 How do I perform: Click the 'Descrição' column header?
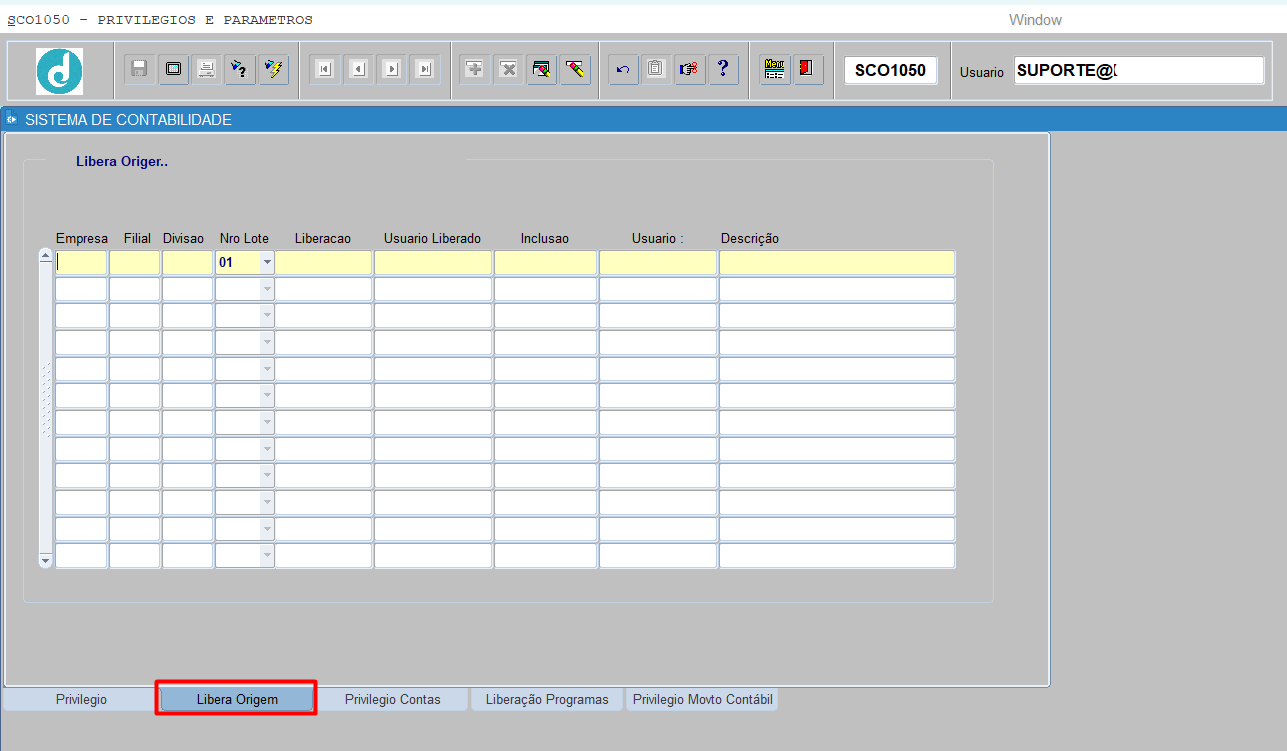click(750, 238)
